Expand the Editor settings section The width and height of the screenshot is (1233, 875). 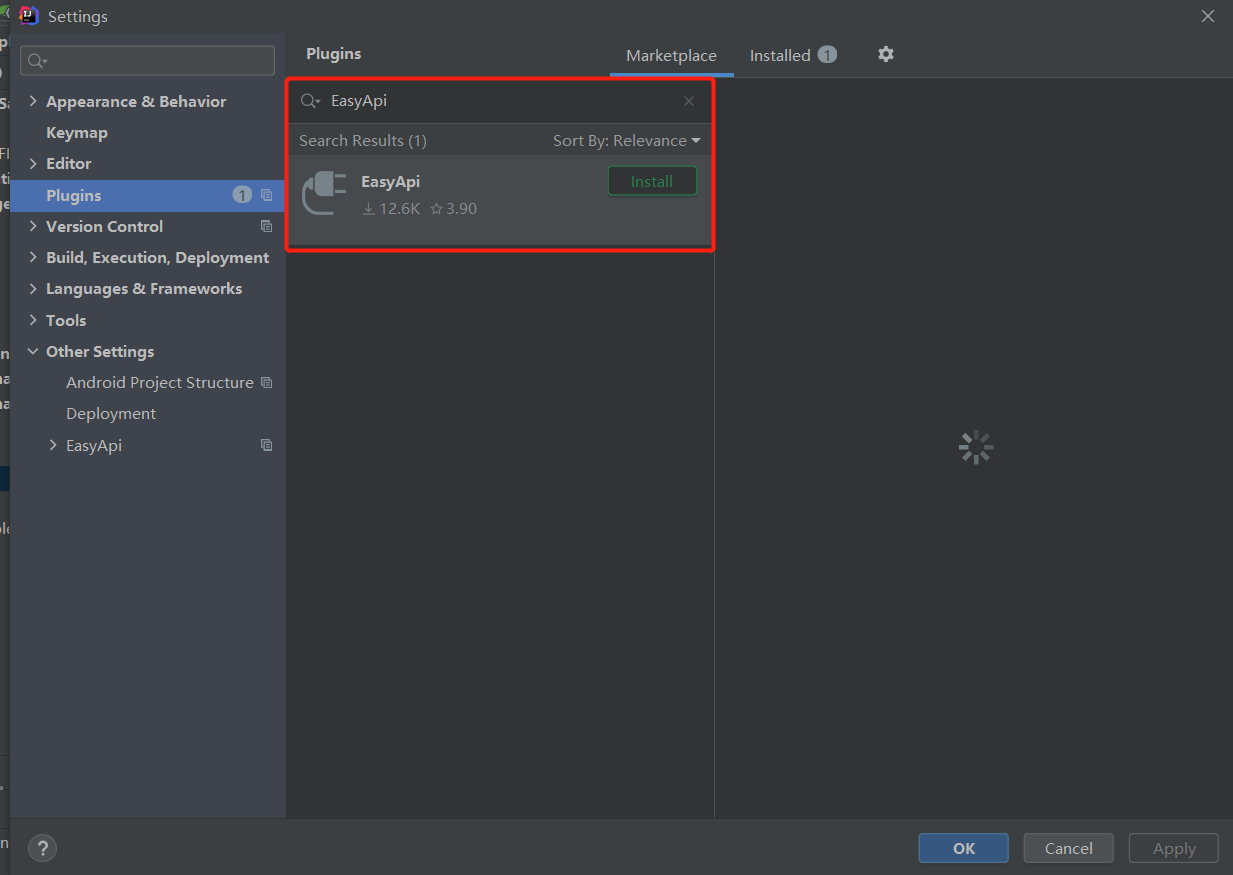point(34,163)
